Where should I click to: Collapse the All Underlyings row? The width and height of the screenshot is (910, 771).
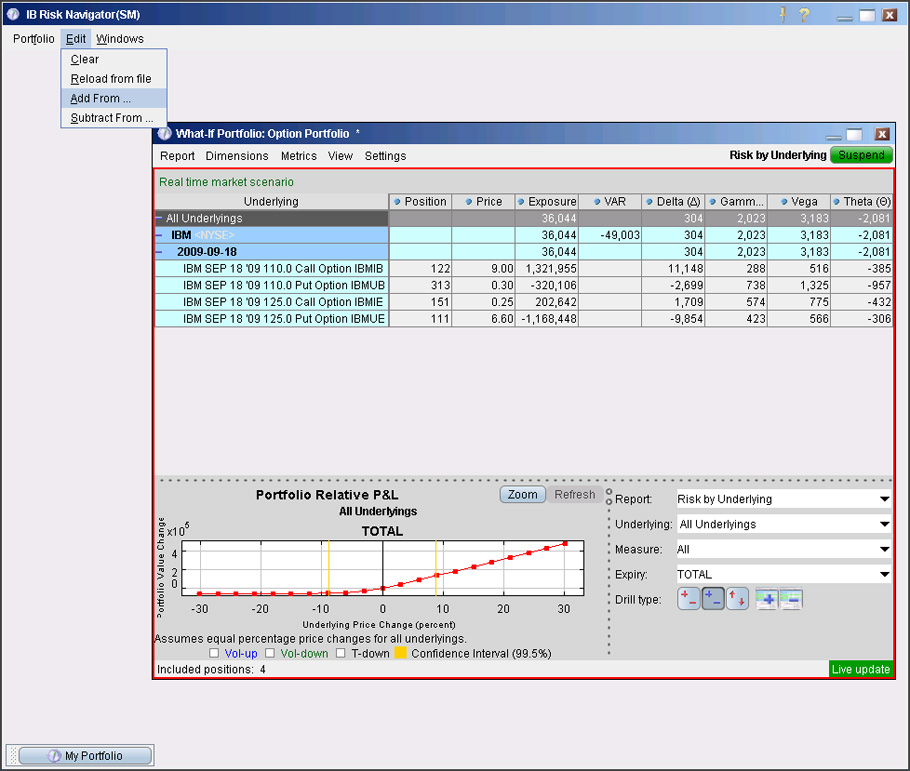point(159,218)
